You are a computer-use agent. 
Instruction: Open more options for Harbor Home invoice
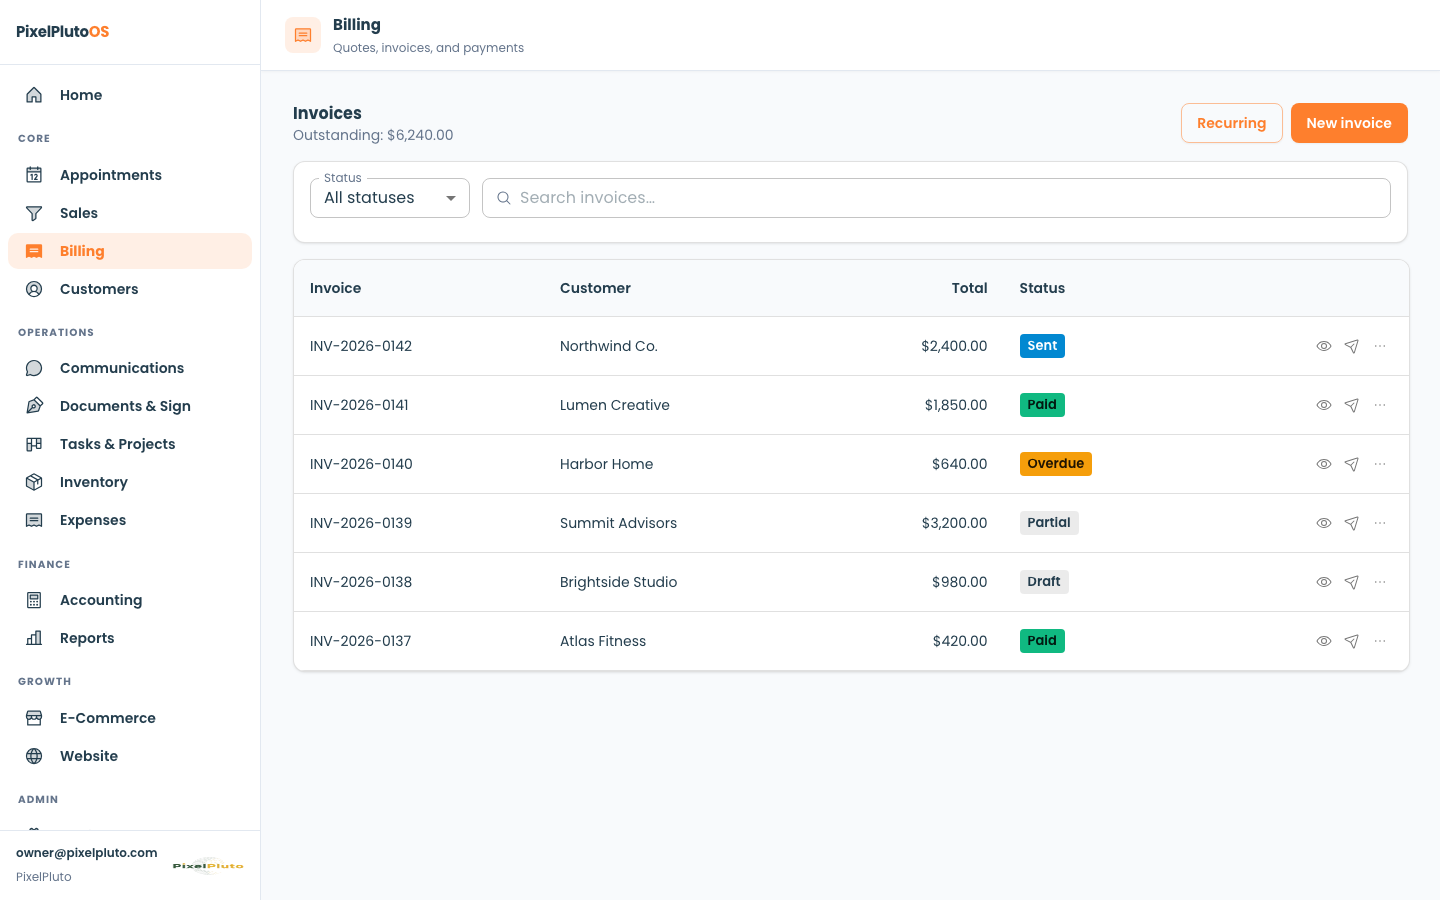(1380, 464)
